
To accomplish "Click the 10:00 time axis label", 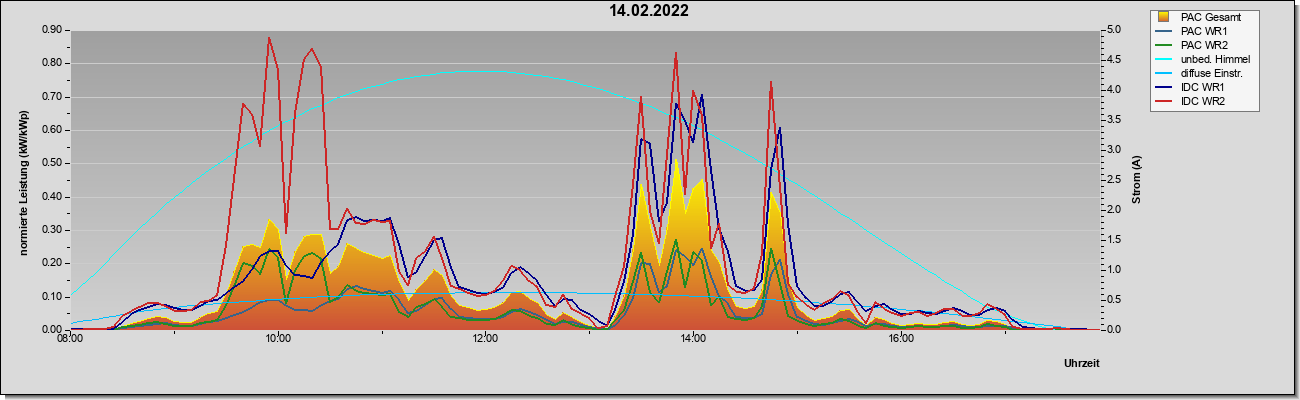I will (x=278, y=339).
